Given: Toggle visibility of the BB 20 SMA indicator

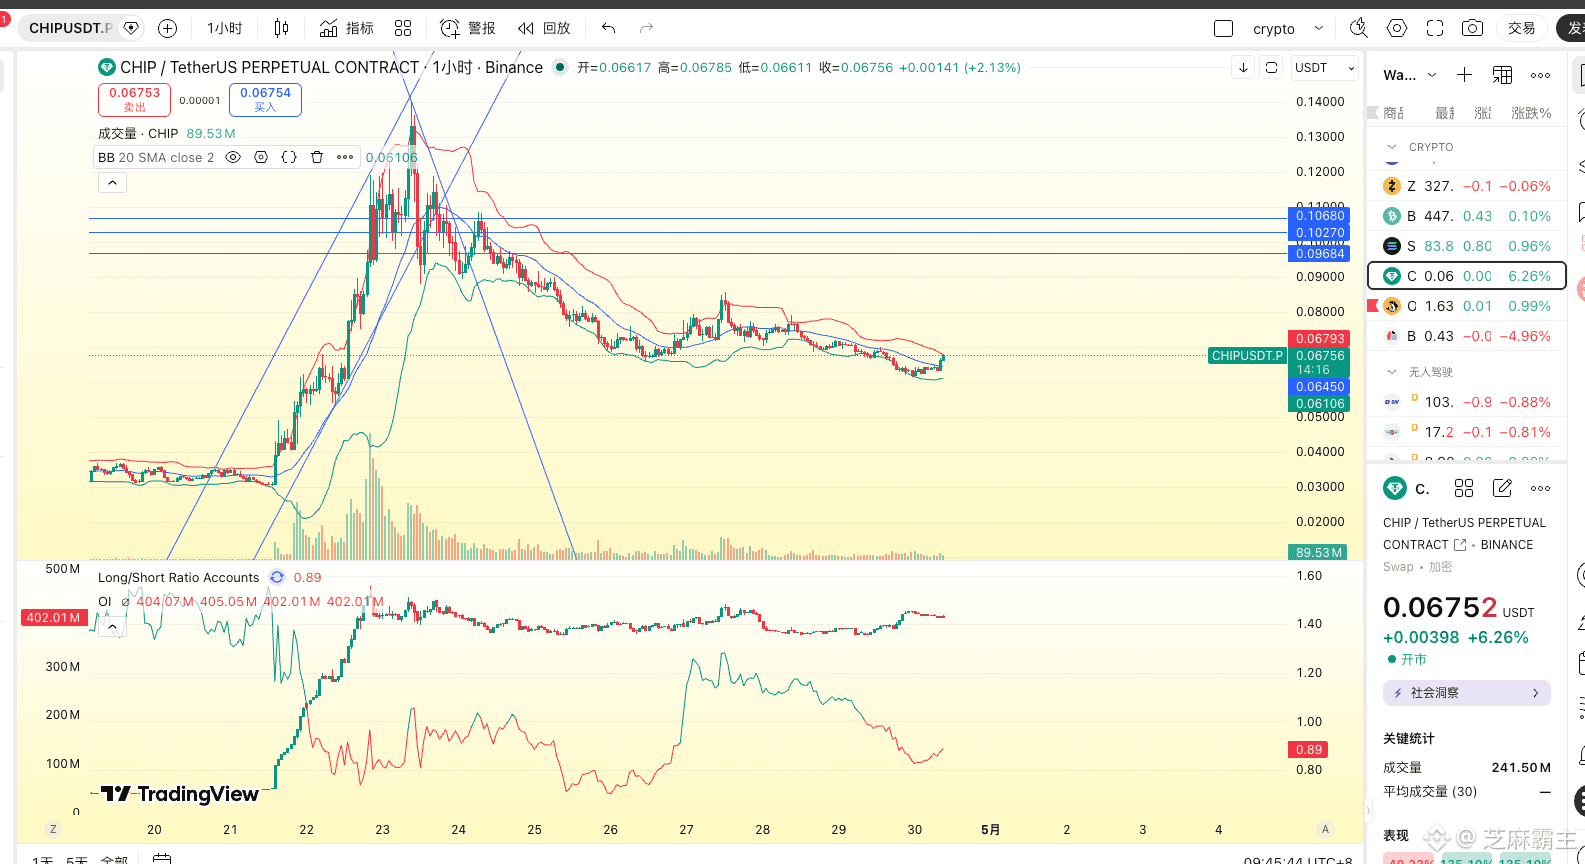Looking at the screenshot, I should [233, 157].
